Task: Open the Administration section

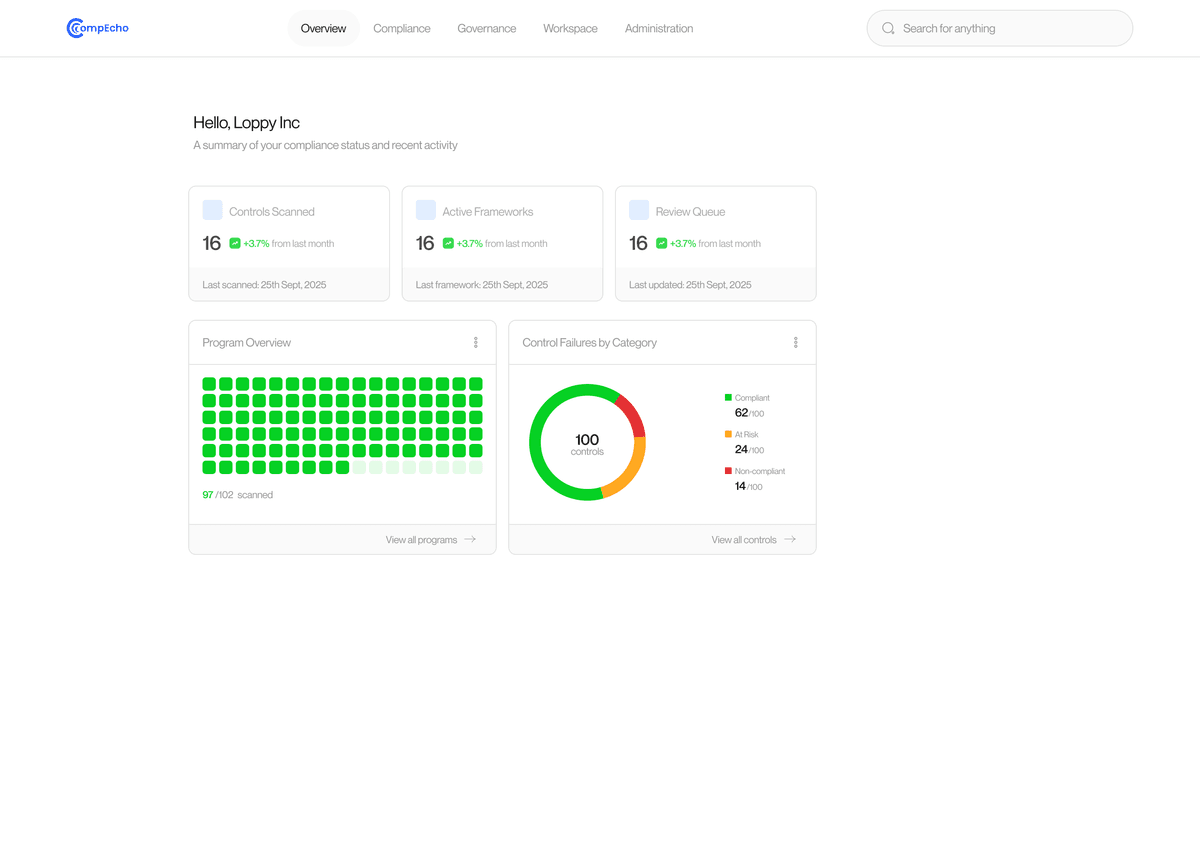Action: tap(659, 28)
